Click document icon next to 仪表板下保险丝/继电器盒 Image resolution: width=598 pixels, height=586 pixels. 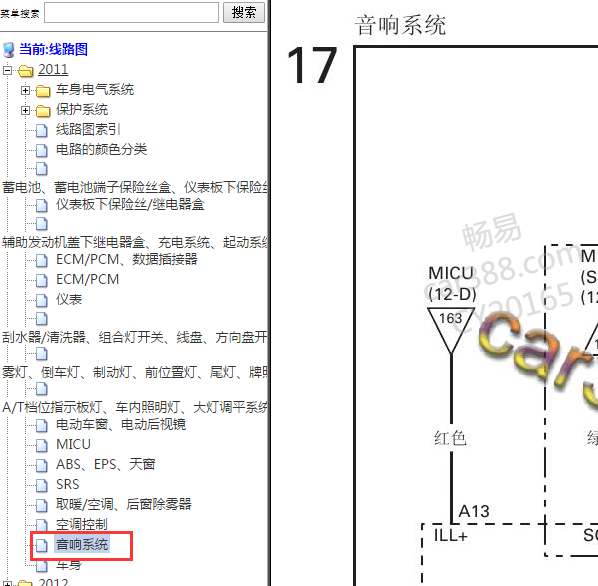(x=42, y=206)
